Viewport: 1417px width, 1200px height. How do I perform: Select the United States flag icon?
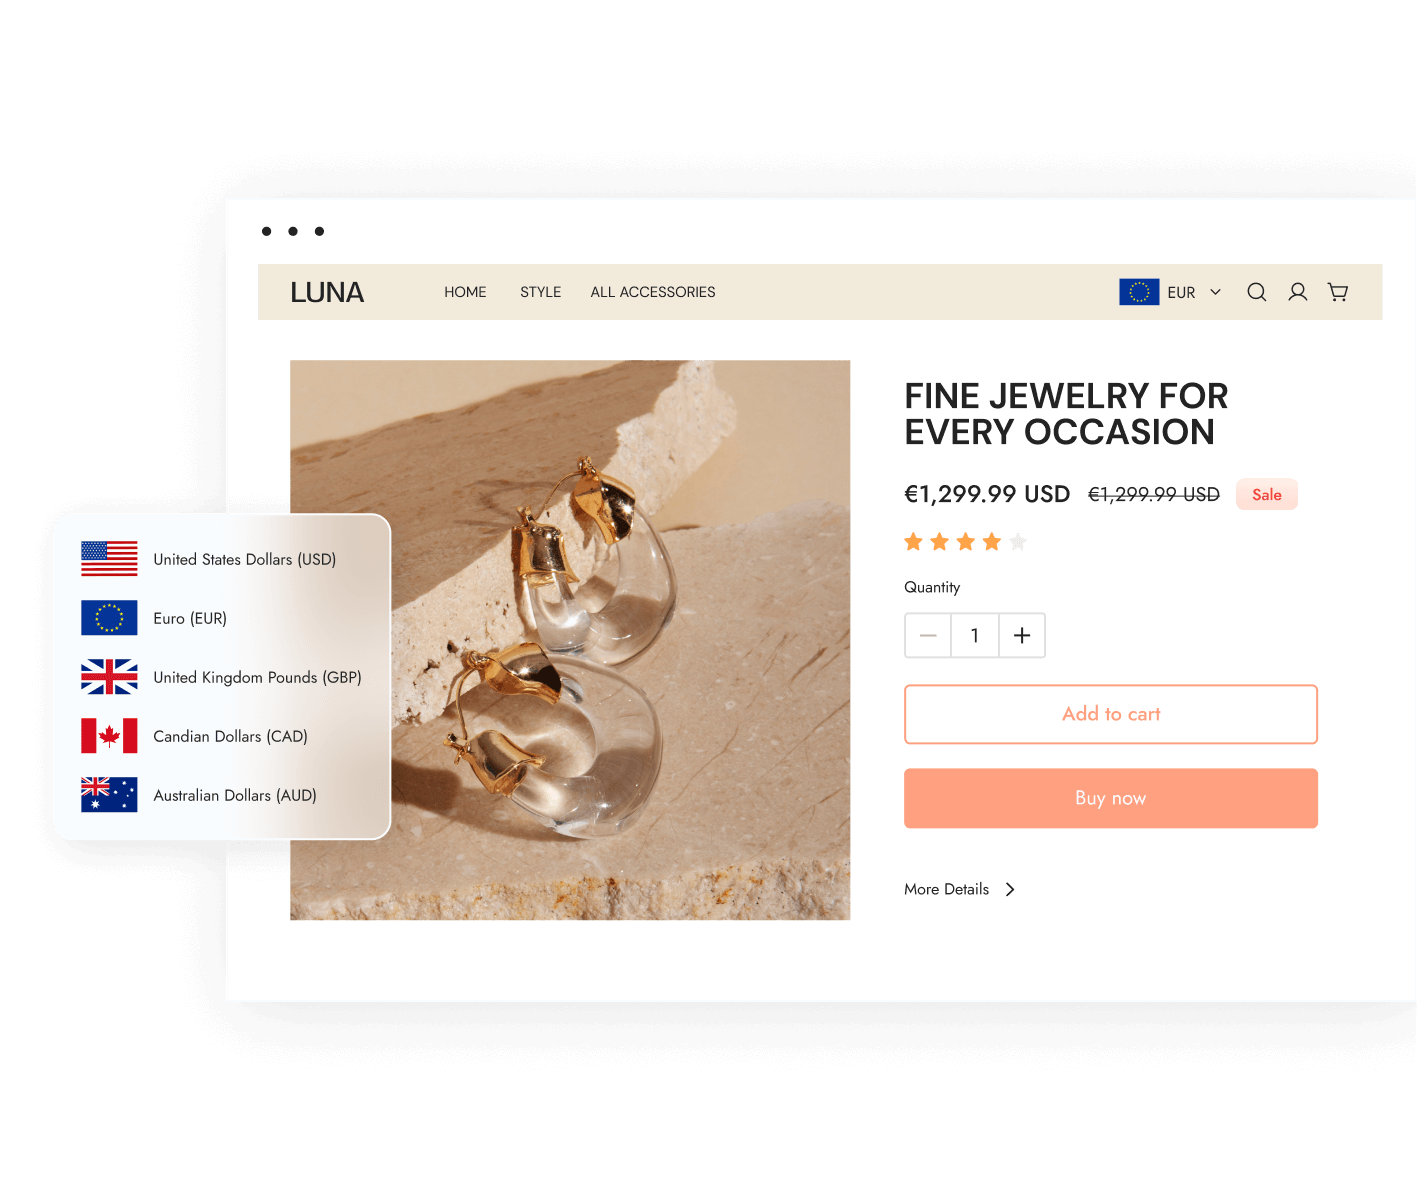tap(109, 559)
